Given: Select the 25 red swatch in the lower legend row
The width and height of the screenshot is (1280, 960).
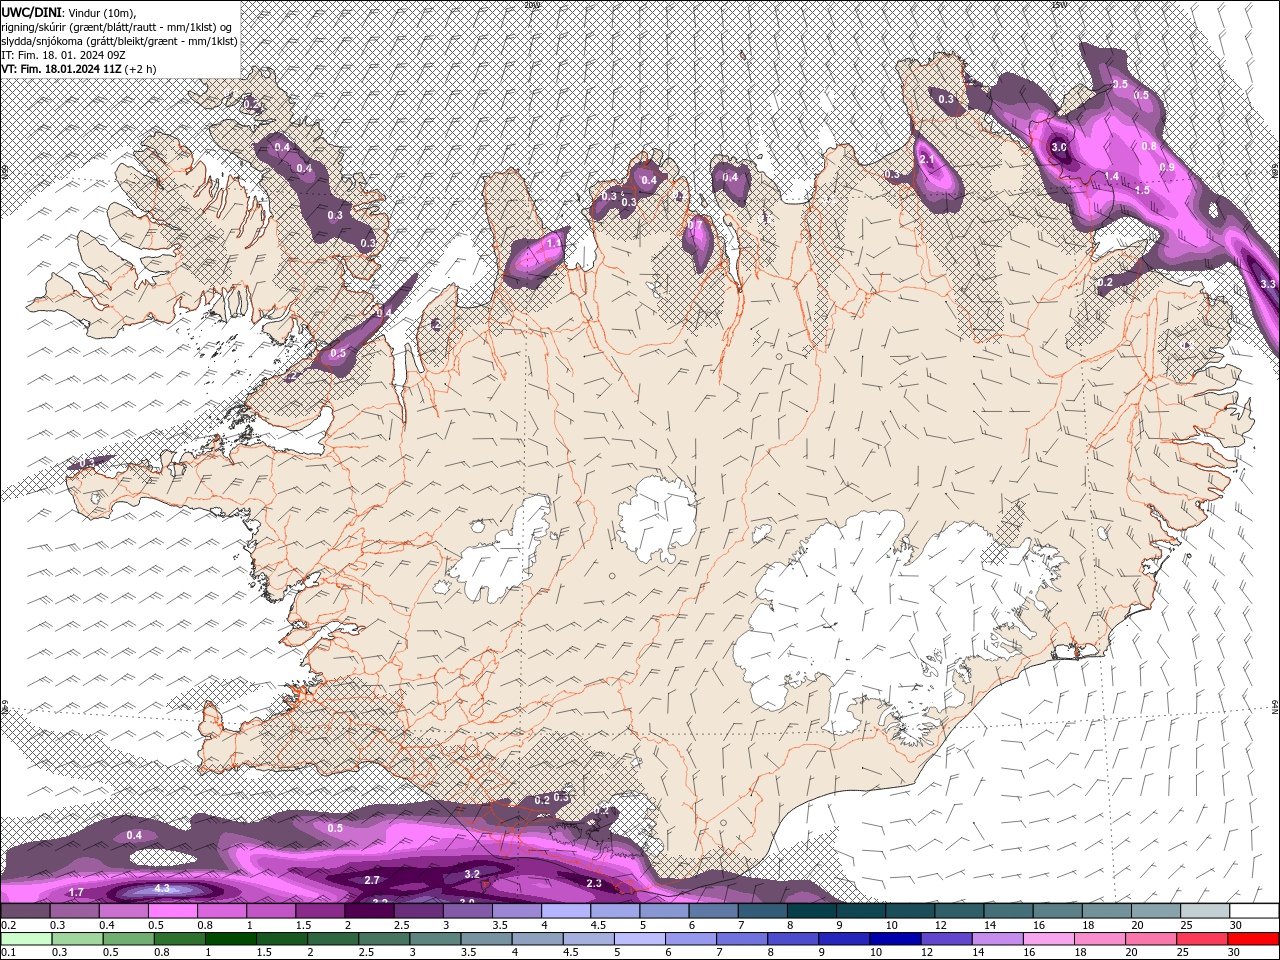Looking at the screenshot, I should point(1203,939).
